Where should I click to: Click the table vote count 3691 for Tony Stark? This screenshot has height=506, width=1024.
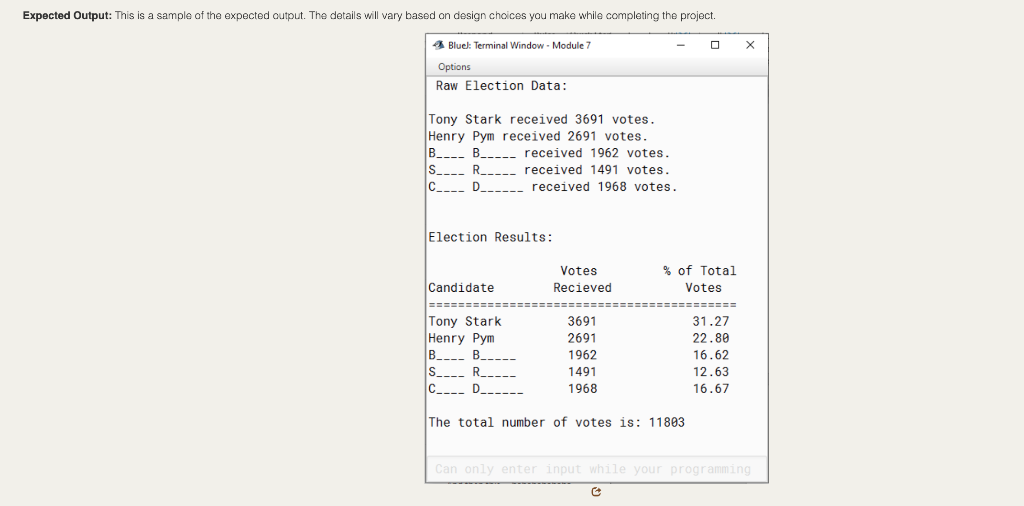tap(582, 321)
